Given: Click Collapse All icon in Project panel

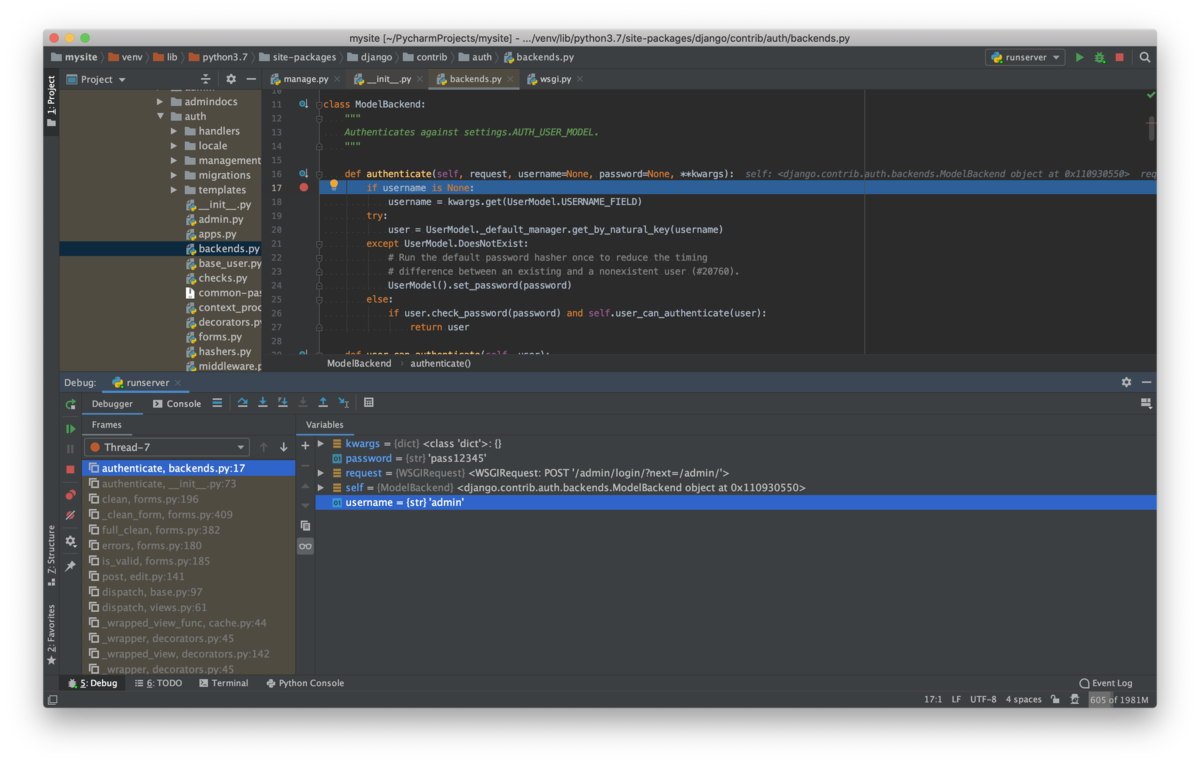Looking at the screenshot, I should click(206, 79).
